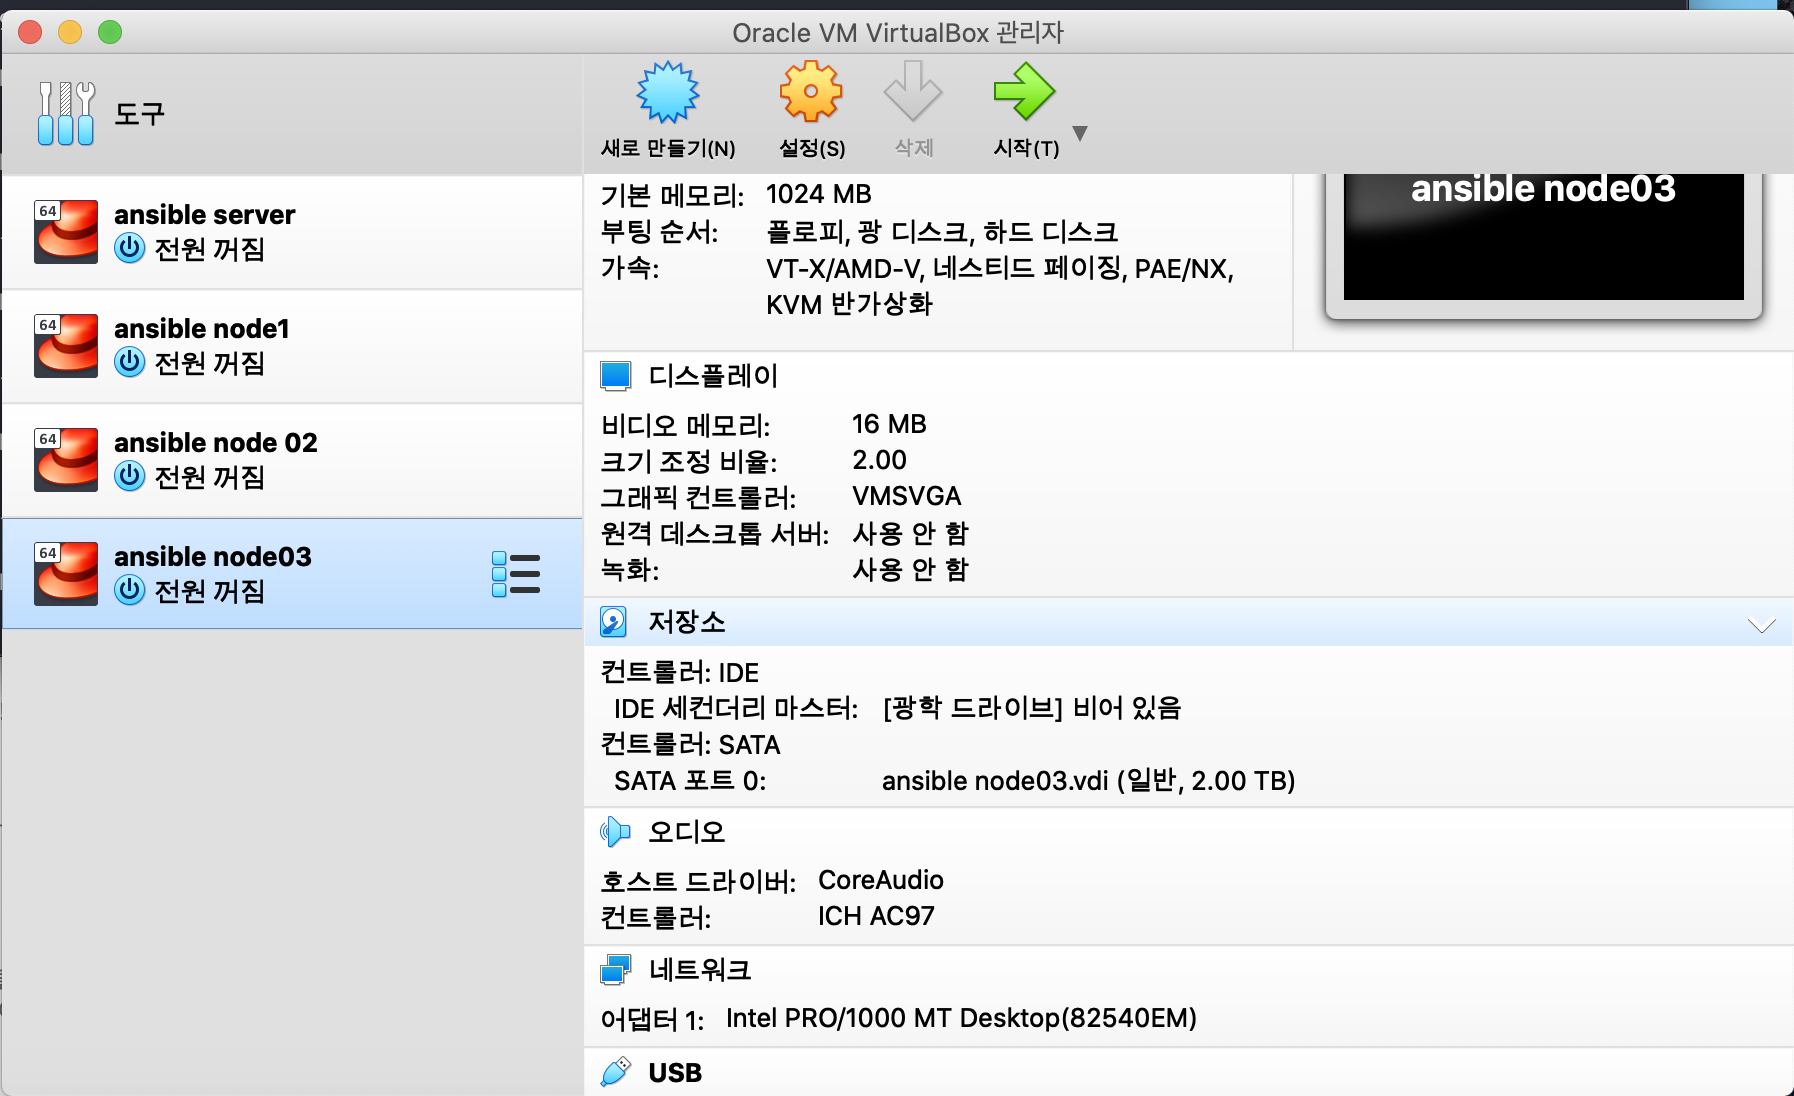Click the 저장소 storage section icon
The height and width of the screenshot is (1096, 1794).
614,622
